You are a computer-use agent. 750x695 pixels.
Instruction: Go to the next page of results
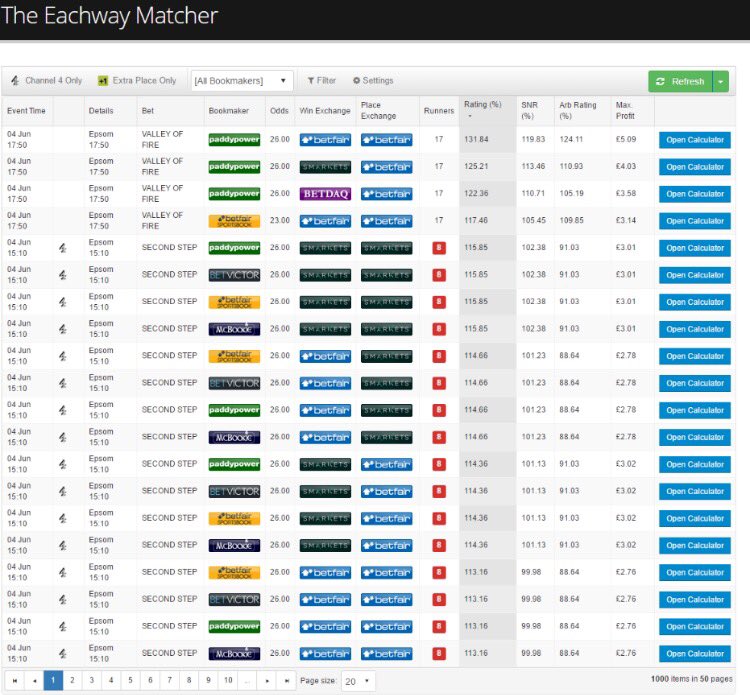click(x=267, y=681)
